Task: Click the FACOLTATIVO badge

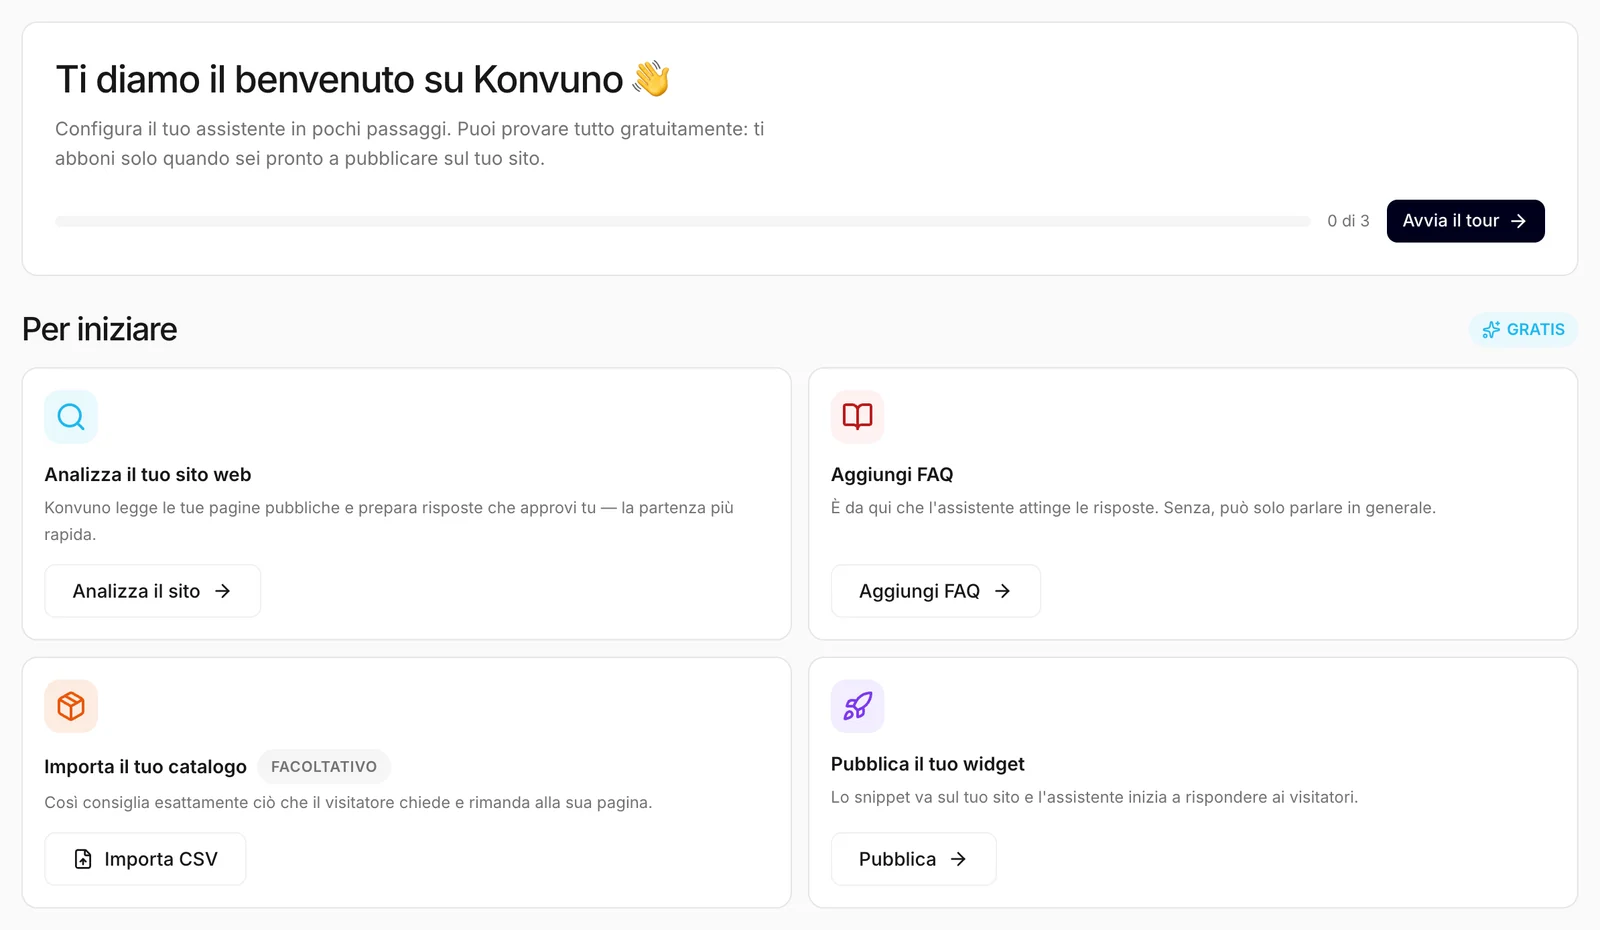Action: coord(324,767)
